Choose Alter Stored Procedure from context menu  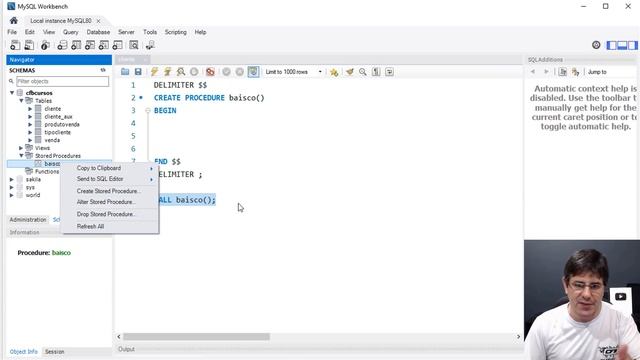(x=110, y=202)
